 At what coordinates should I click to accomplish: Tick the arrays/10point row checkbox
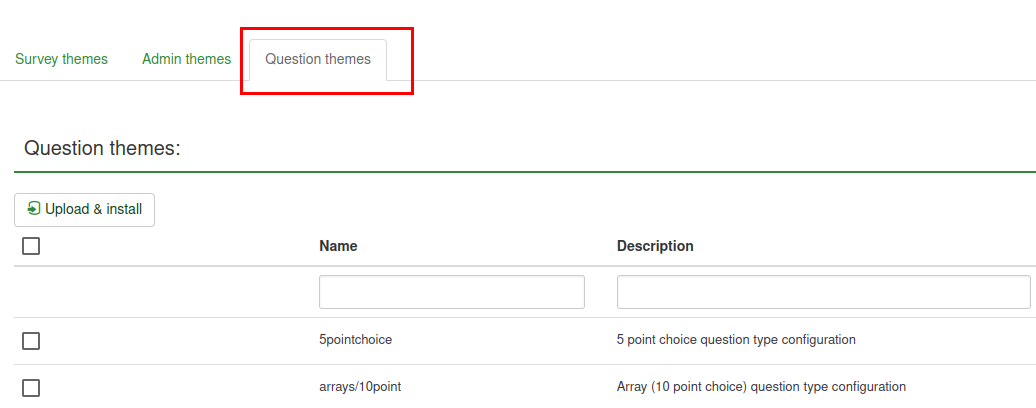(31, 388)
